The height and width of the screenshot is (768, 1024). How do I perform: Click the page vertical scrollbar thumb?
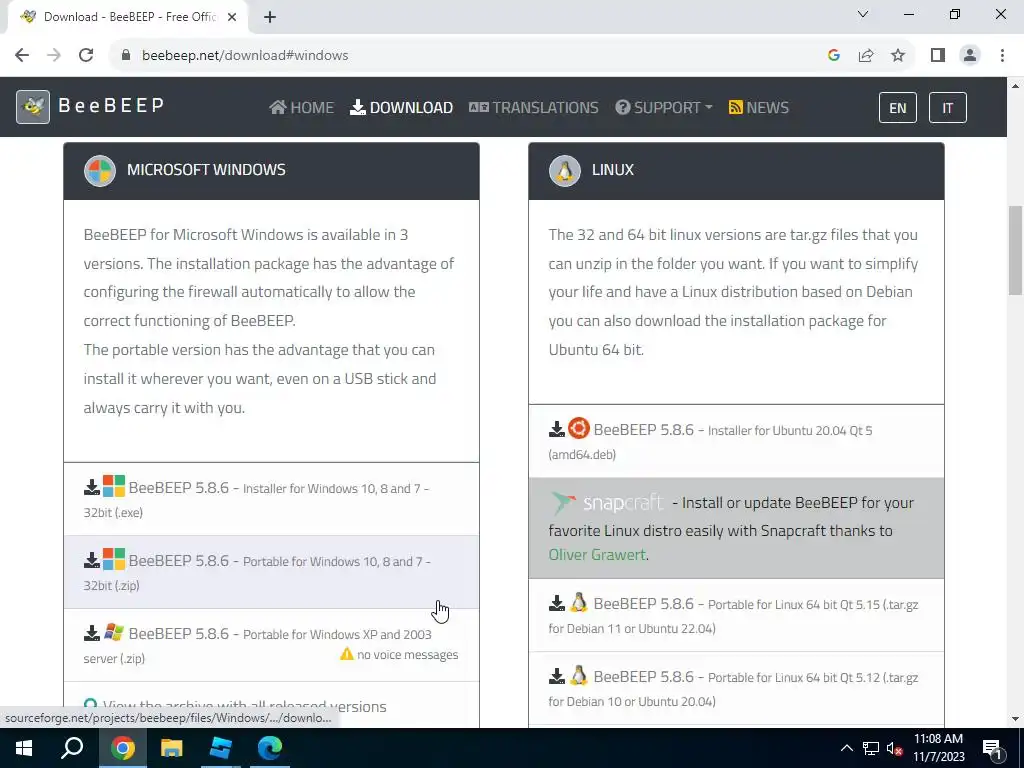(1016, 250)
